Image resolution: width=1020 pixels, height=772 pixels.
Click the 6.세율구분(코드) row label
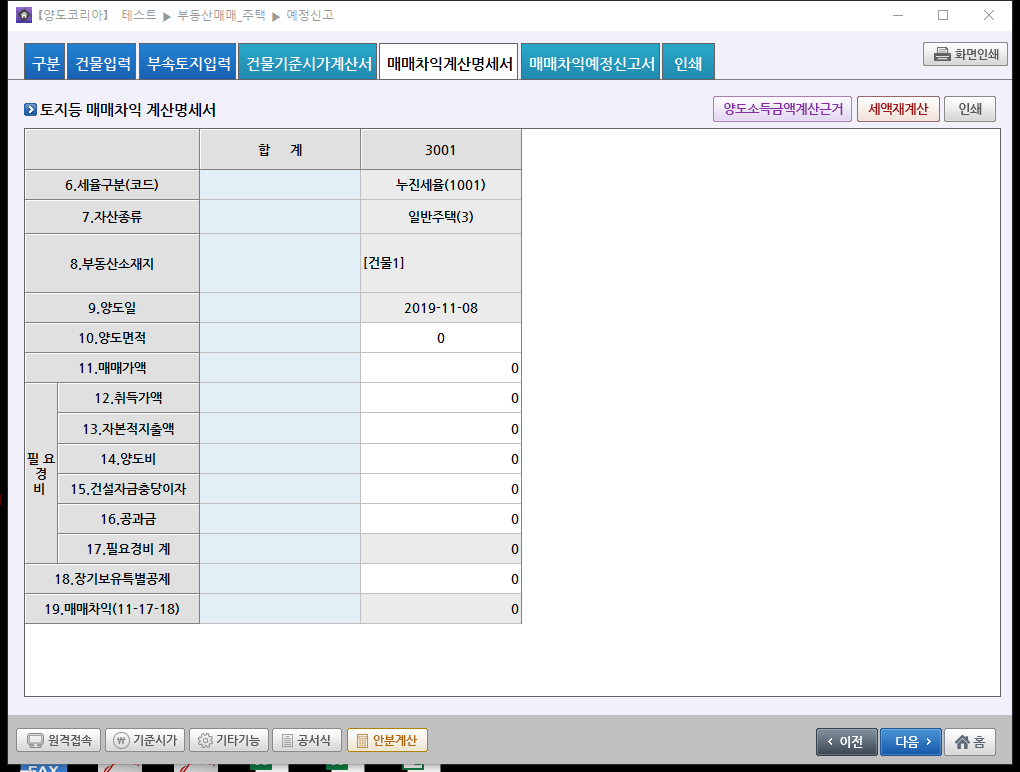[112, 185]
